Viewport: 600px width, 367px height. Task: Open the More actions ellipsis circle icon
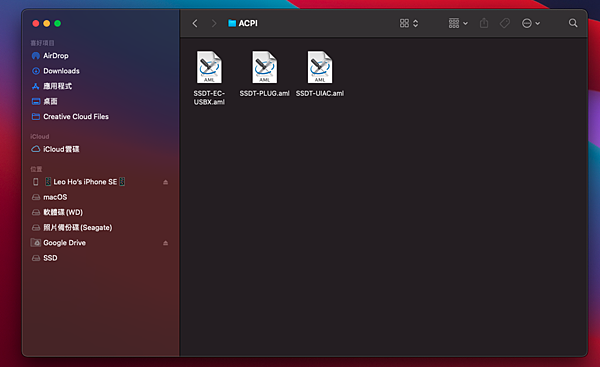(527, 23)
